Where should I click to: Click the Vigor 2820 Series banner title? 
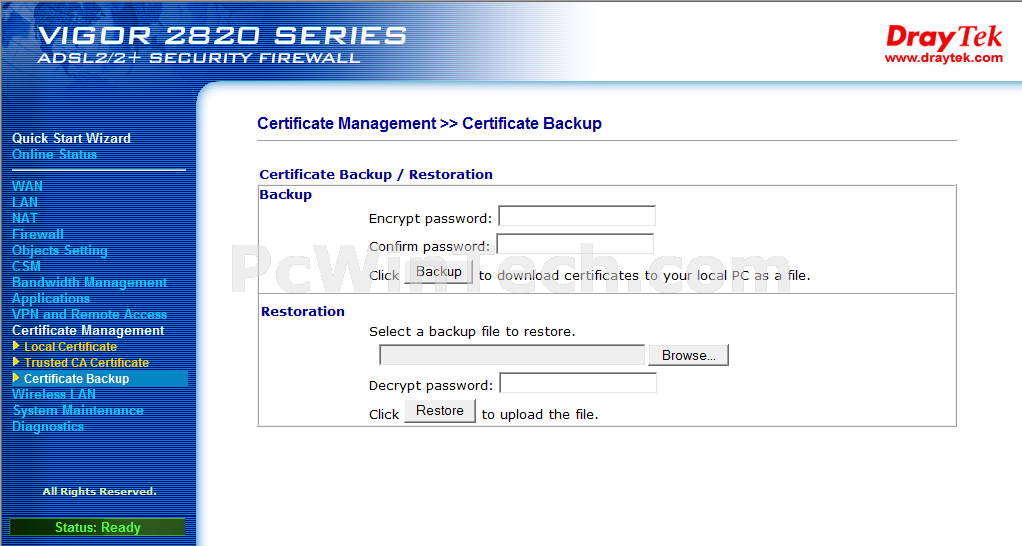pyautogui.click(x=222, y=35)
